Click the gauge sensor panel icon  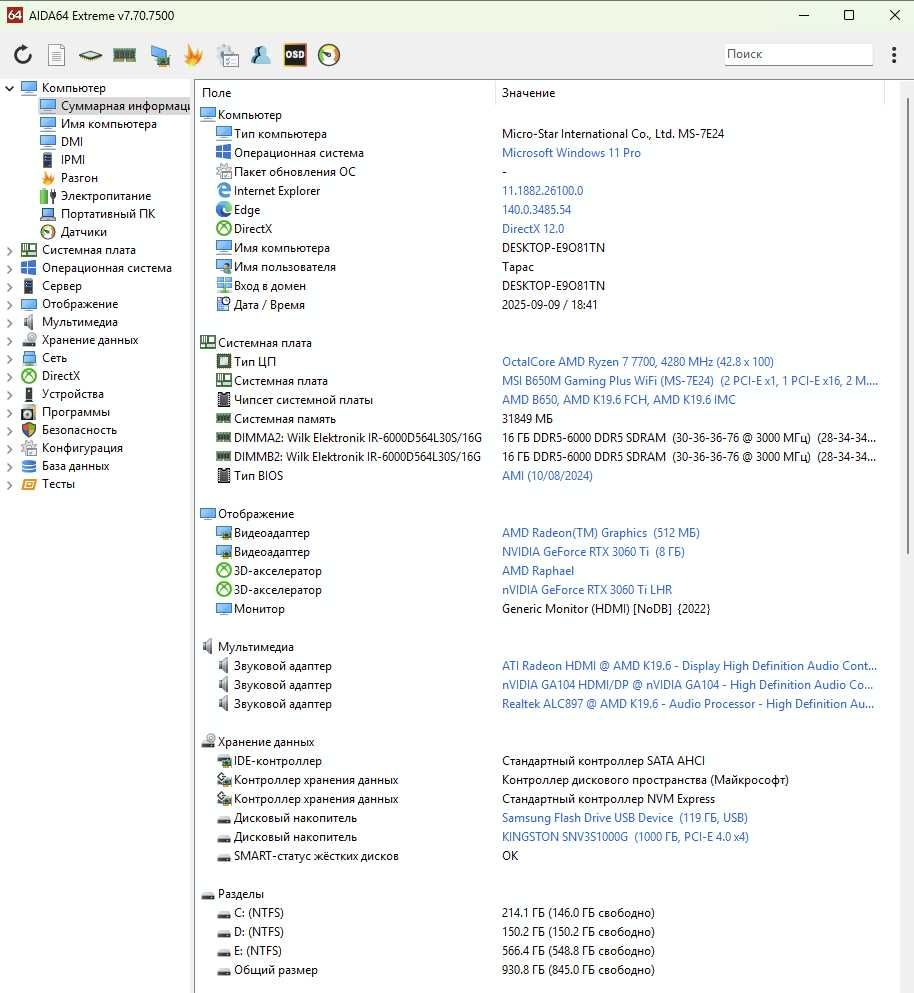click(329, 55)
